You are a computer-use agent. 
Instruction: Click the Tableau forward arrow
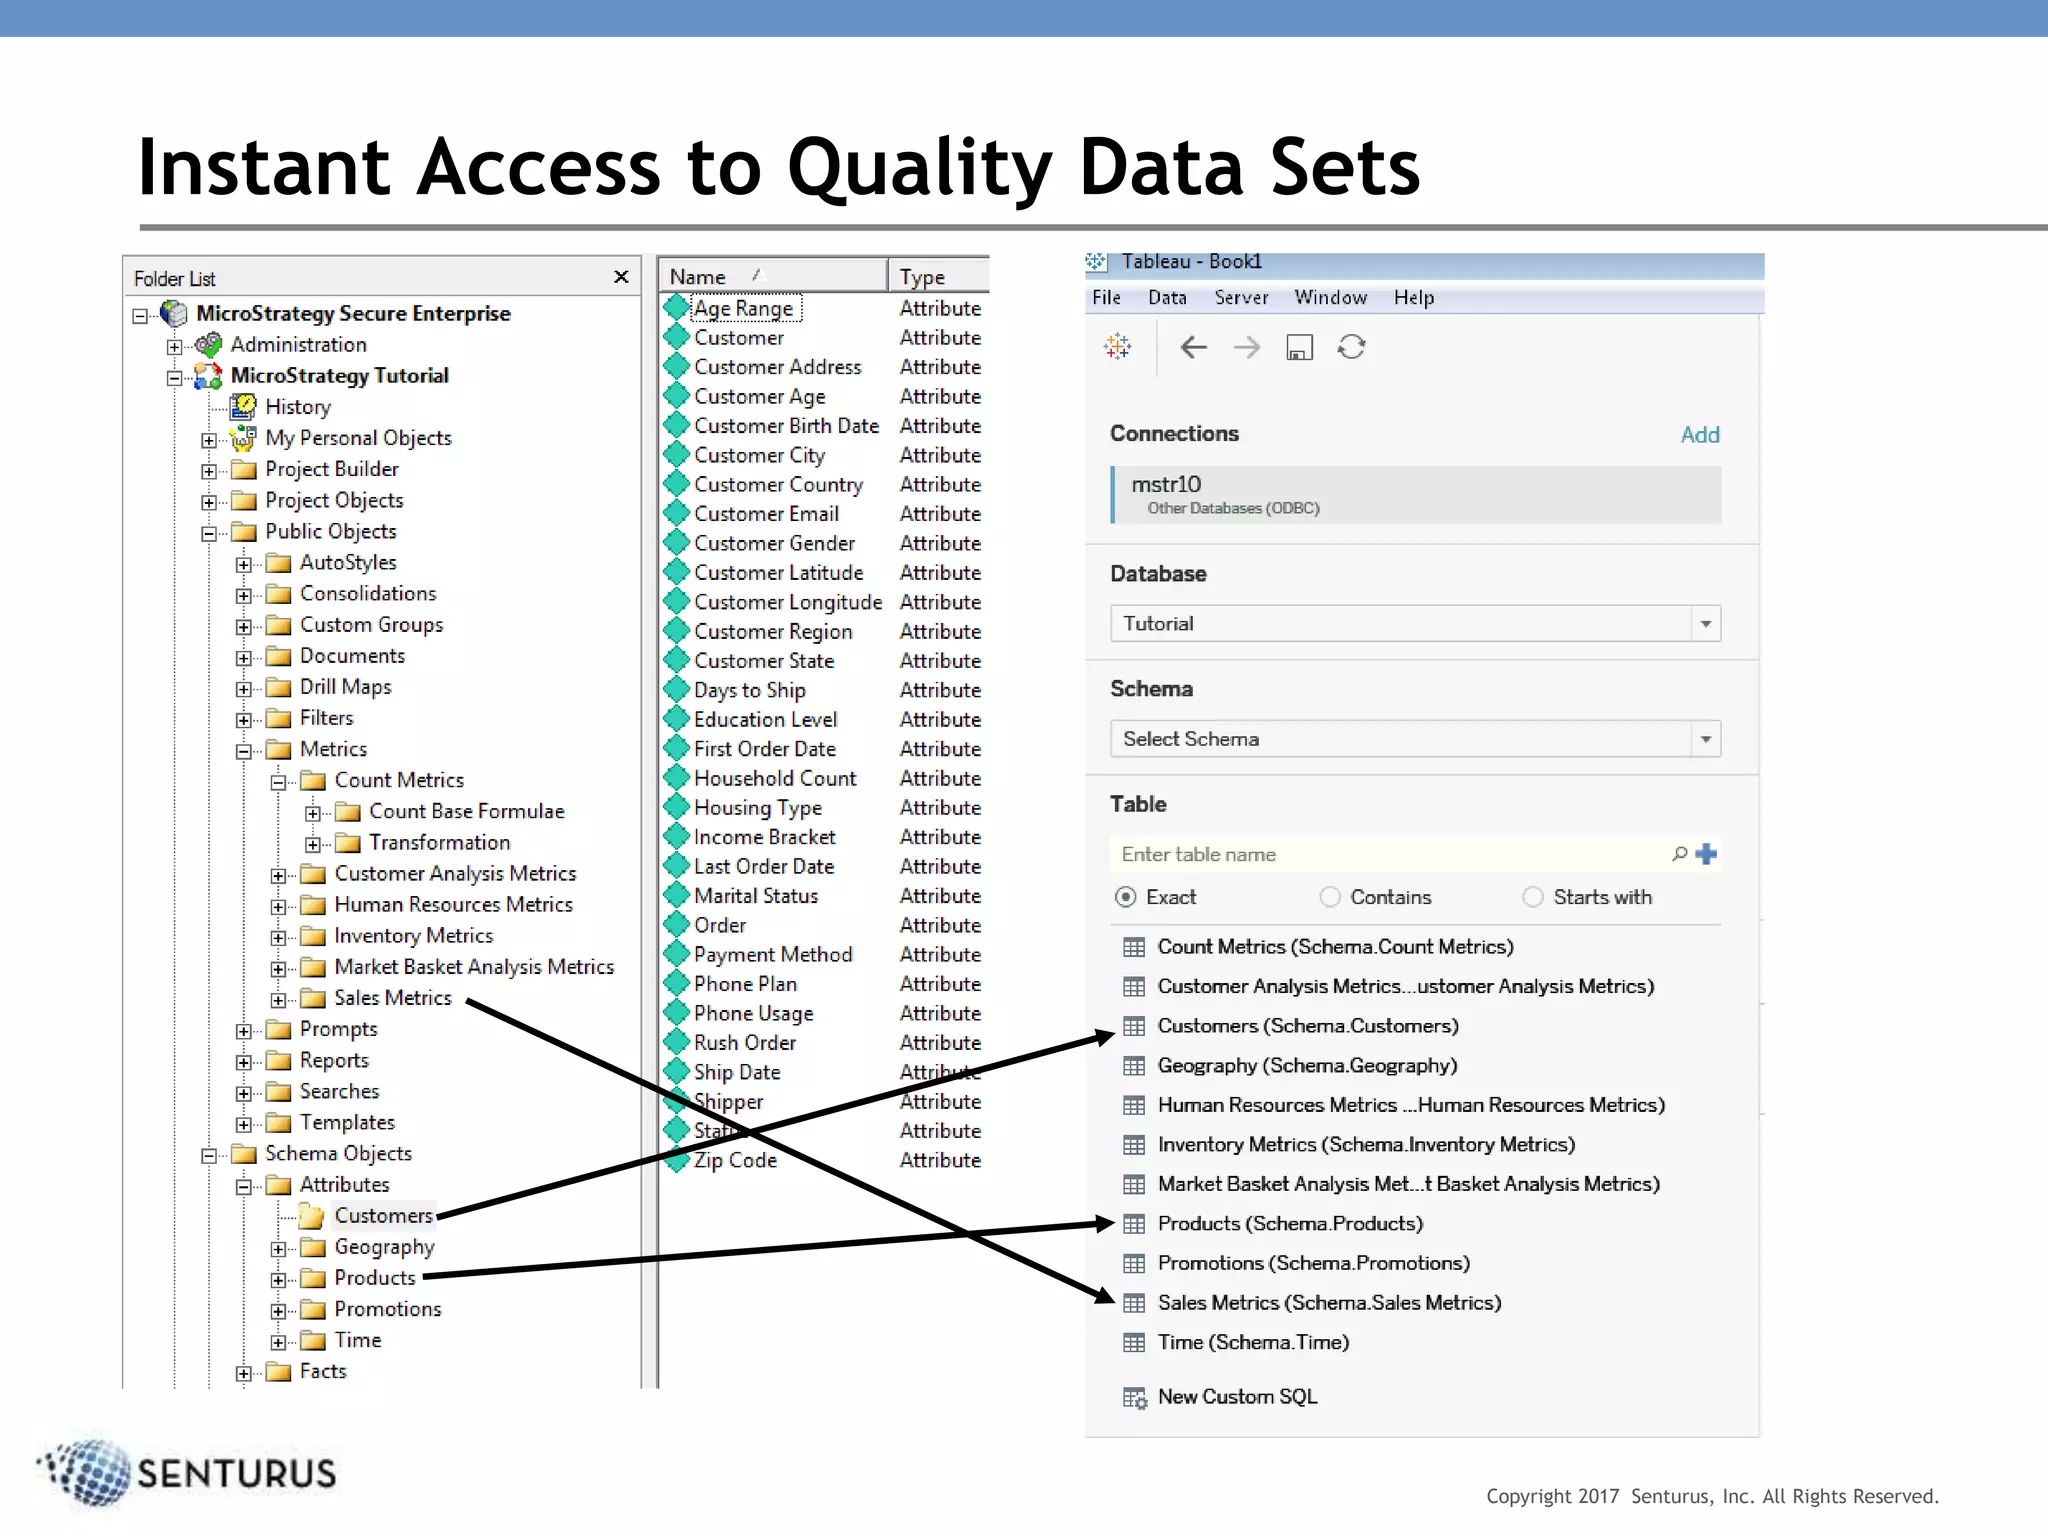[1246, 347]
